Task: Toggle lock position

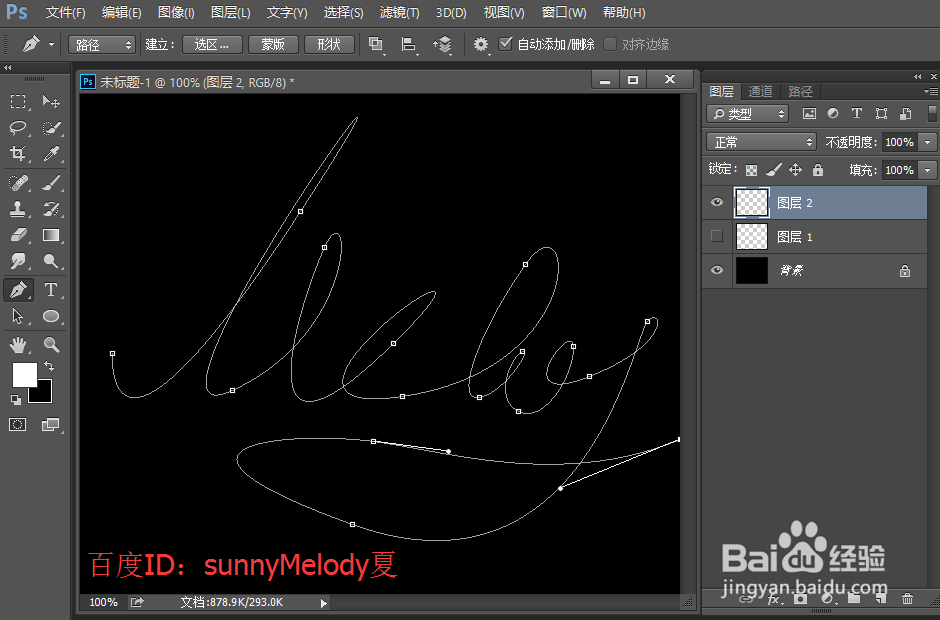Action: (x=796, y=170)
